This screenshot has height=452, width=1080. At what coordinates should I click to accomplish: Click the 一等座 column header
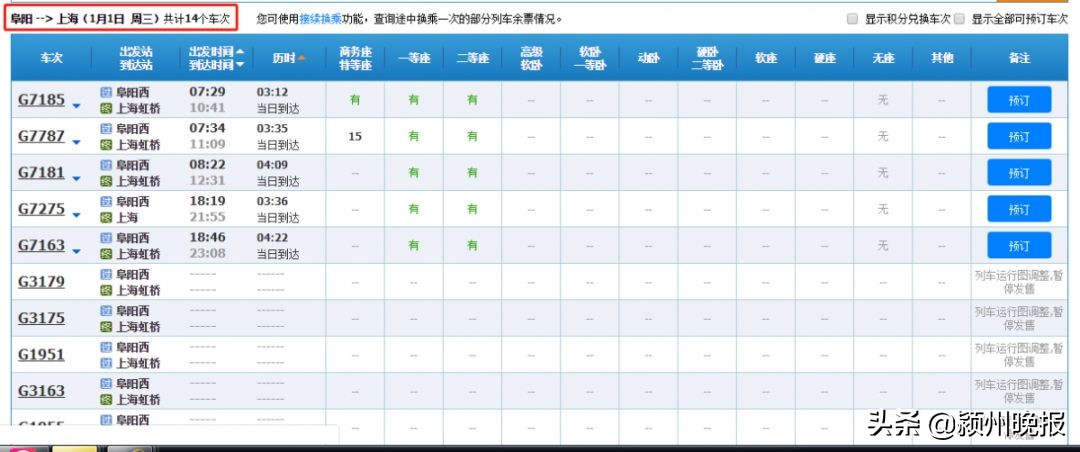(413, 58)
